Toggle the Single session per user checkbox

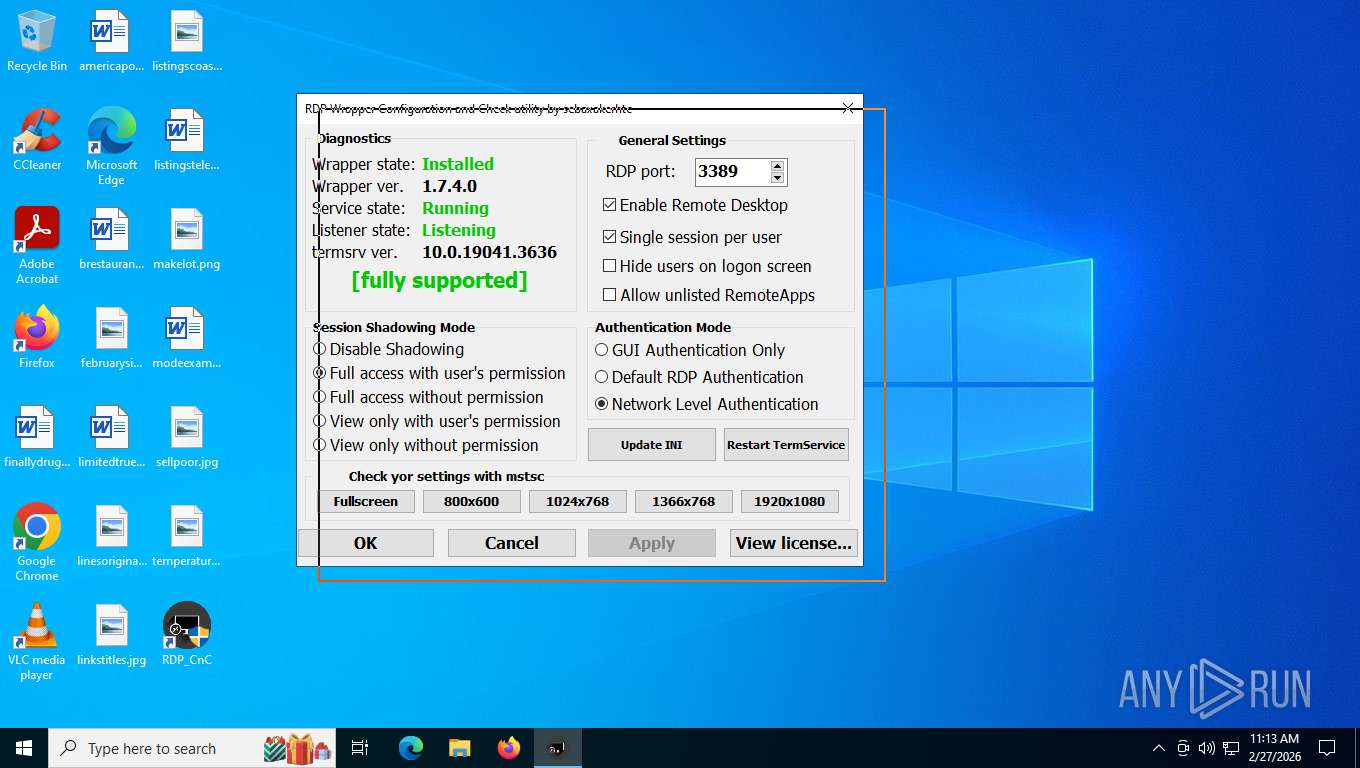(x=692, y=237)
